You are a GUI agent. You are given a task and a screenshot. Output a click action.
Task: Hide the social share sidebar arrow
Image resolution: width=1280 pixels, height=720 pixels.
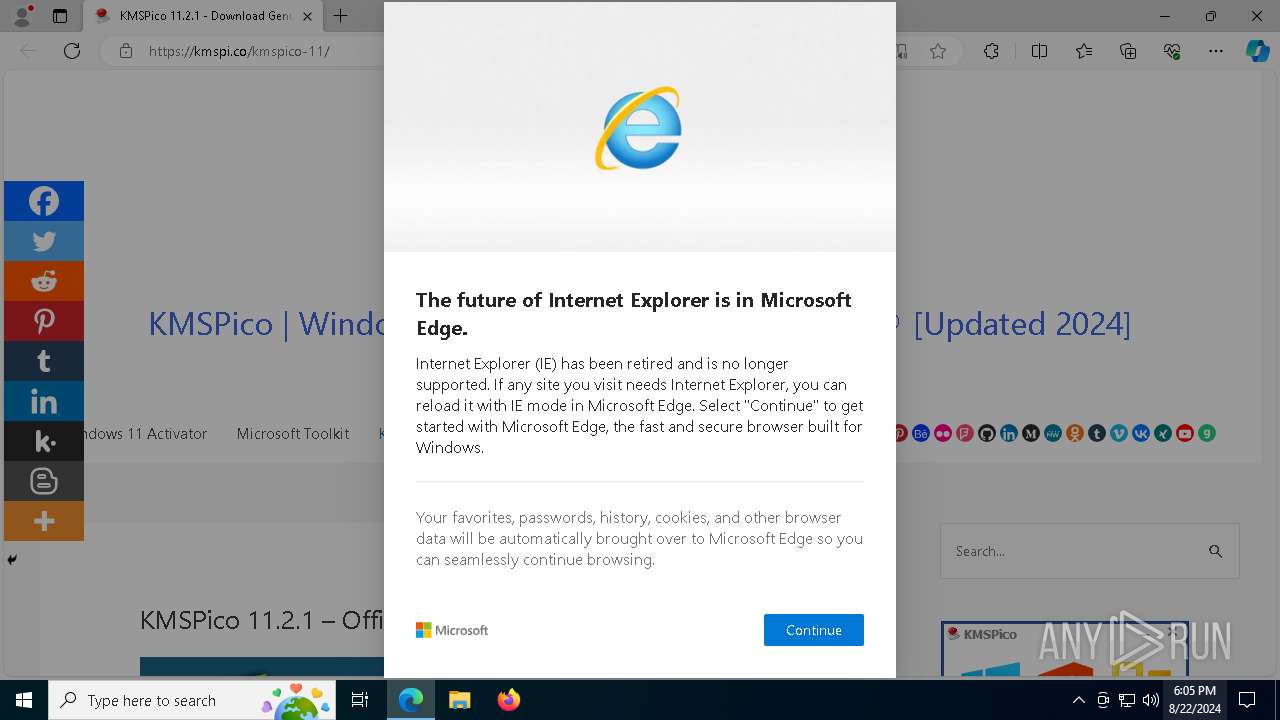pyautogui.click(x=12, y=560)
